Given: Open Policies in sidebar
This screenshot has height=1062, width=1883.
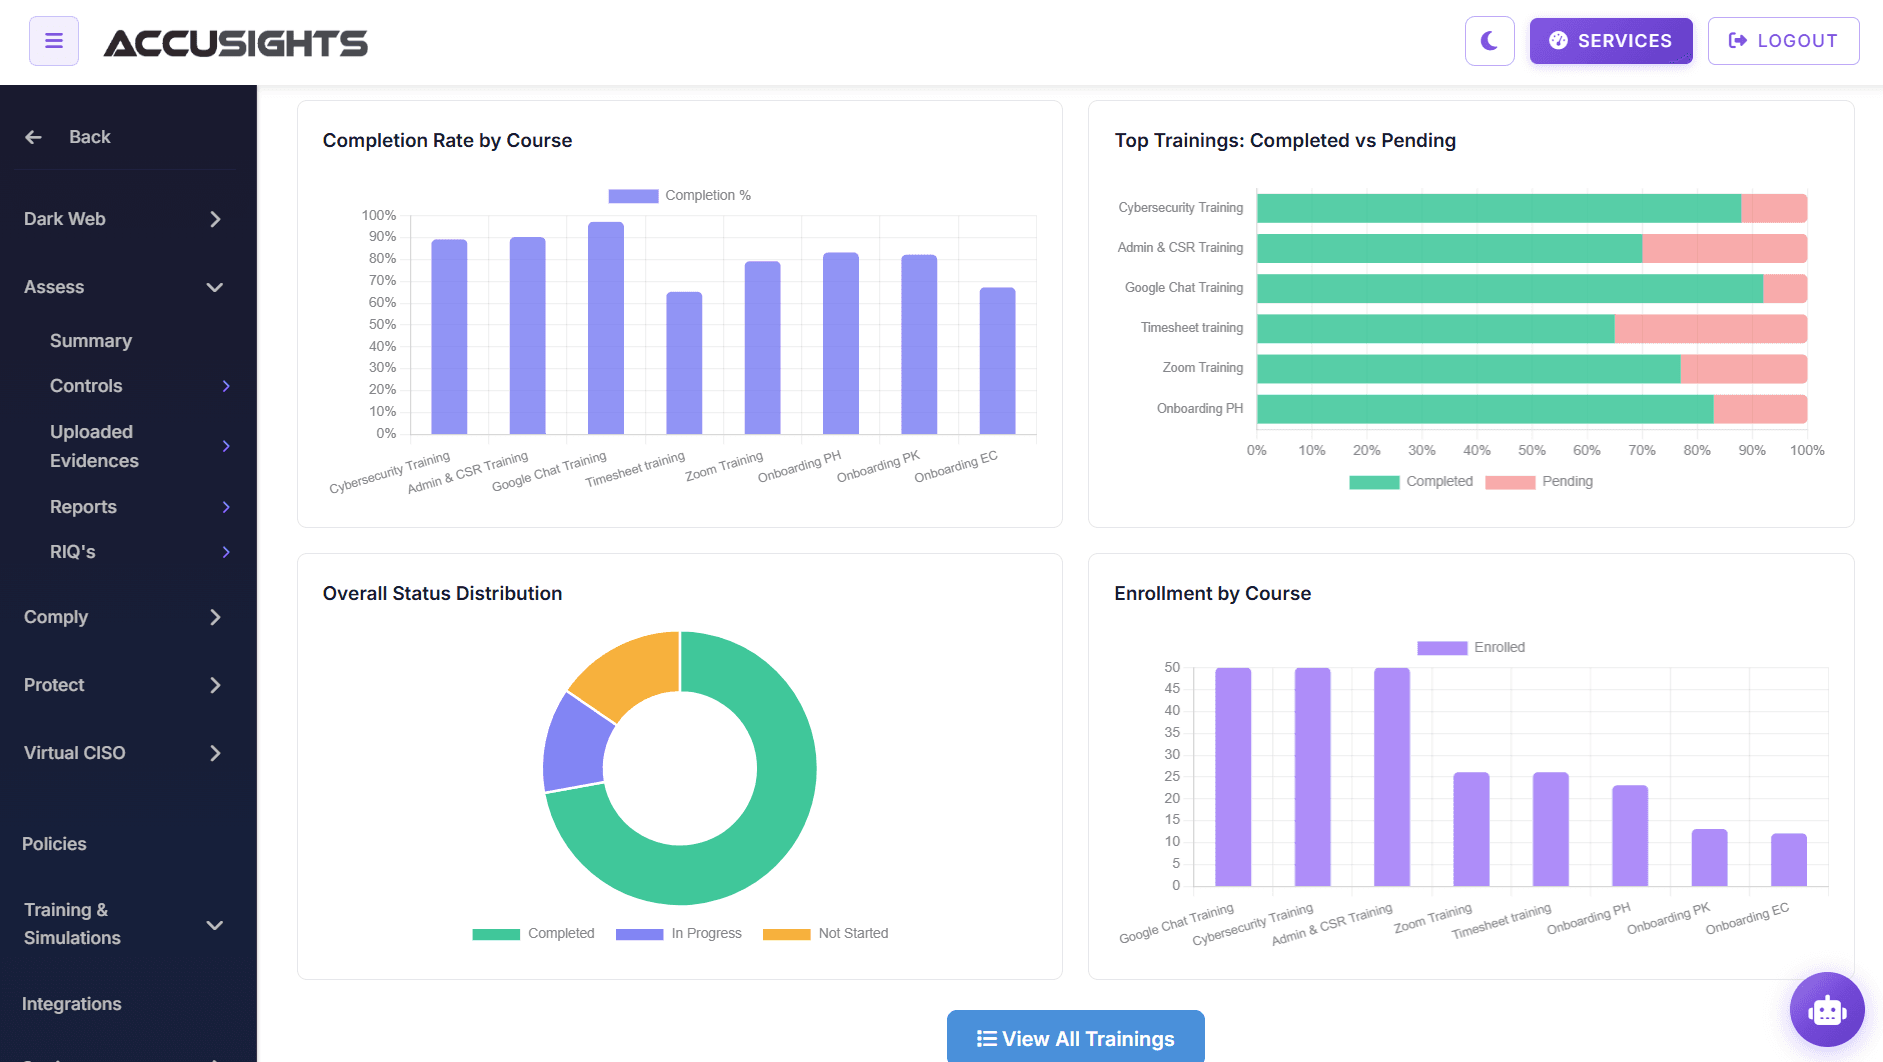Looking at the screenshot, I should click(54, 844).
